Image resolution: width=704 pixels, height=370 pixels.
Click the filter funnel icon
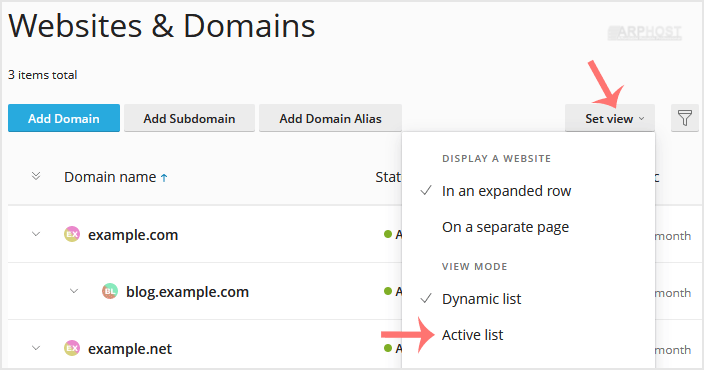coord(685,119)
